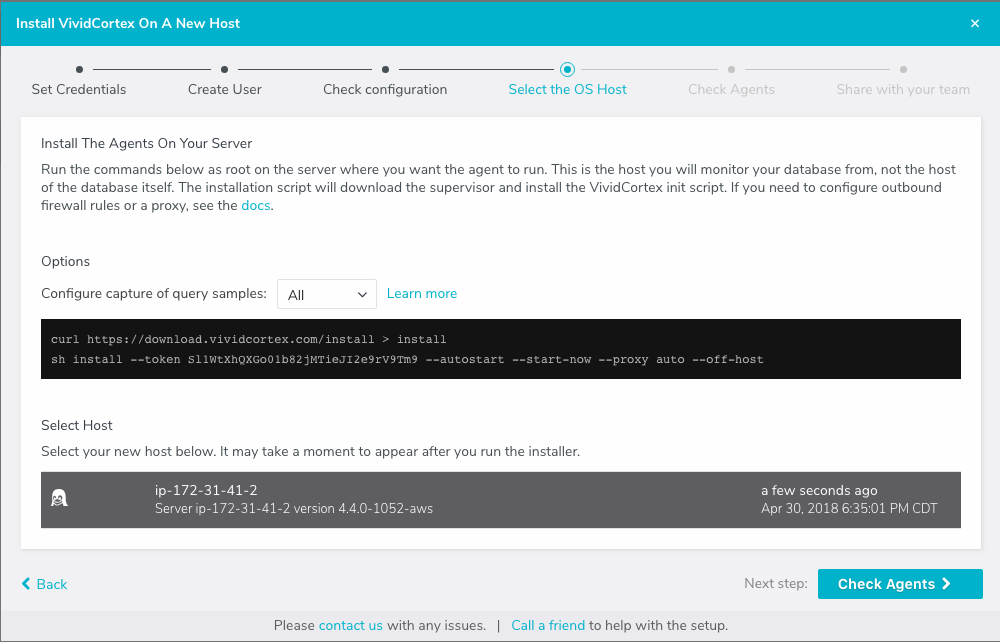The width and height of the screenshot is (1000, 642).
Task: Click the 'Install The Agents On Your Server' heading
Action: tap(147, 143)
